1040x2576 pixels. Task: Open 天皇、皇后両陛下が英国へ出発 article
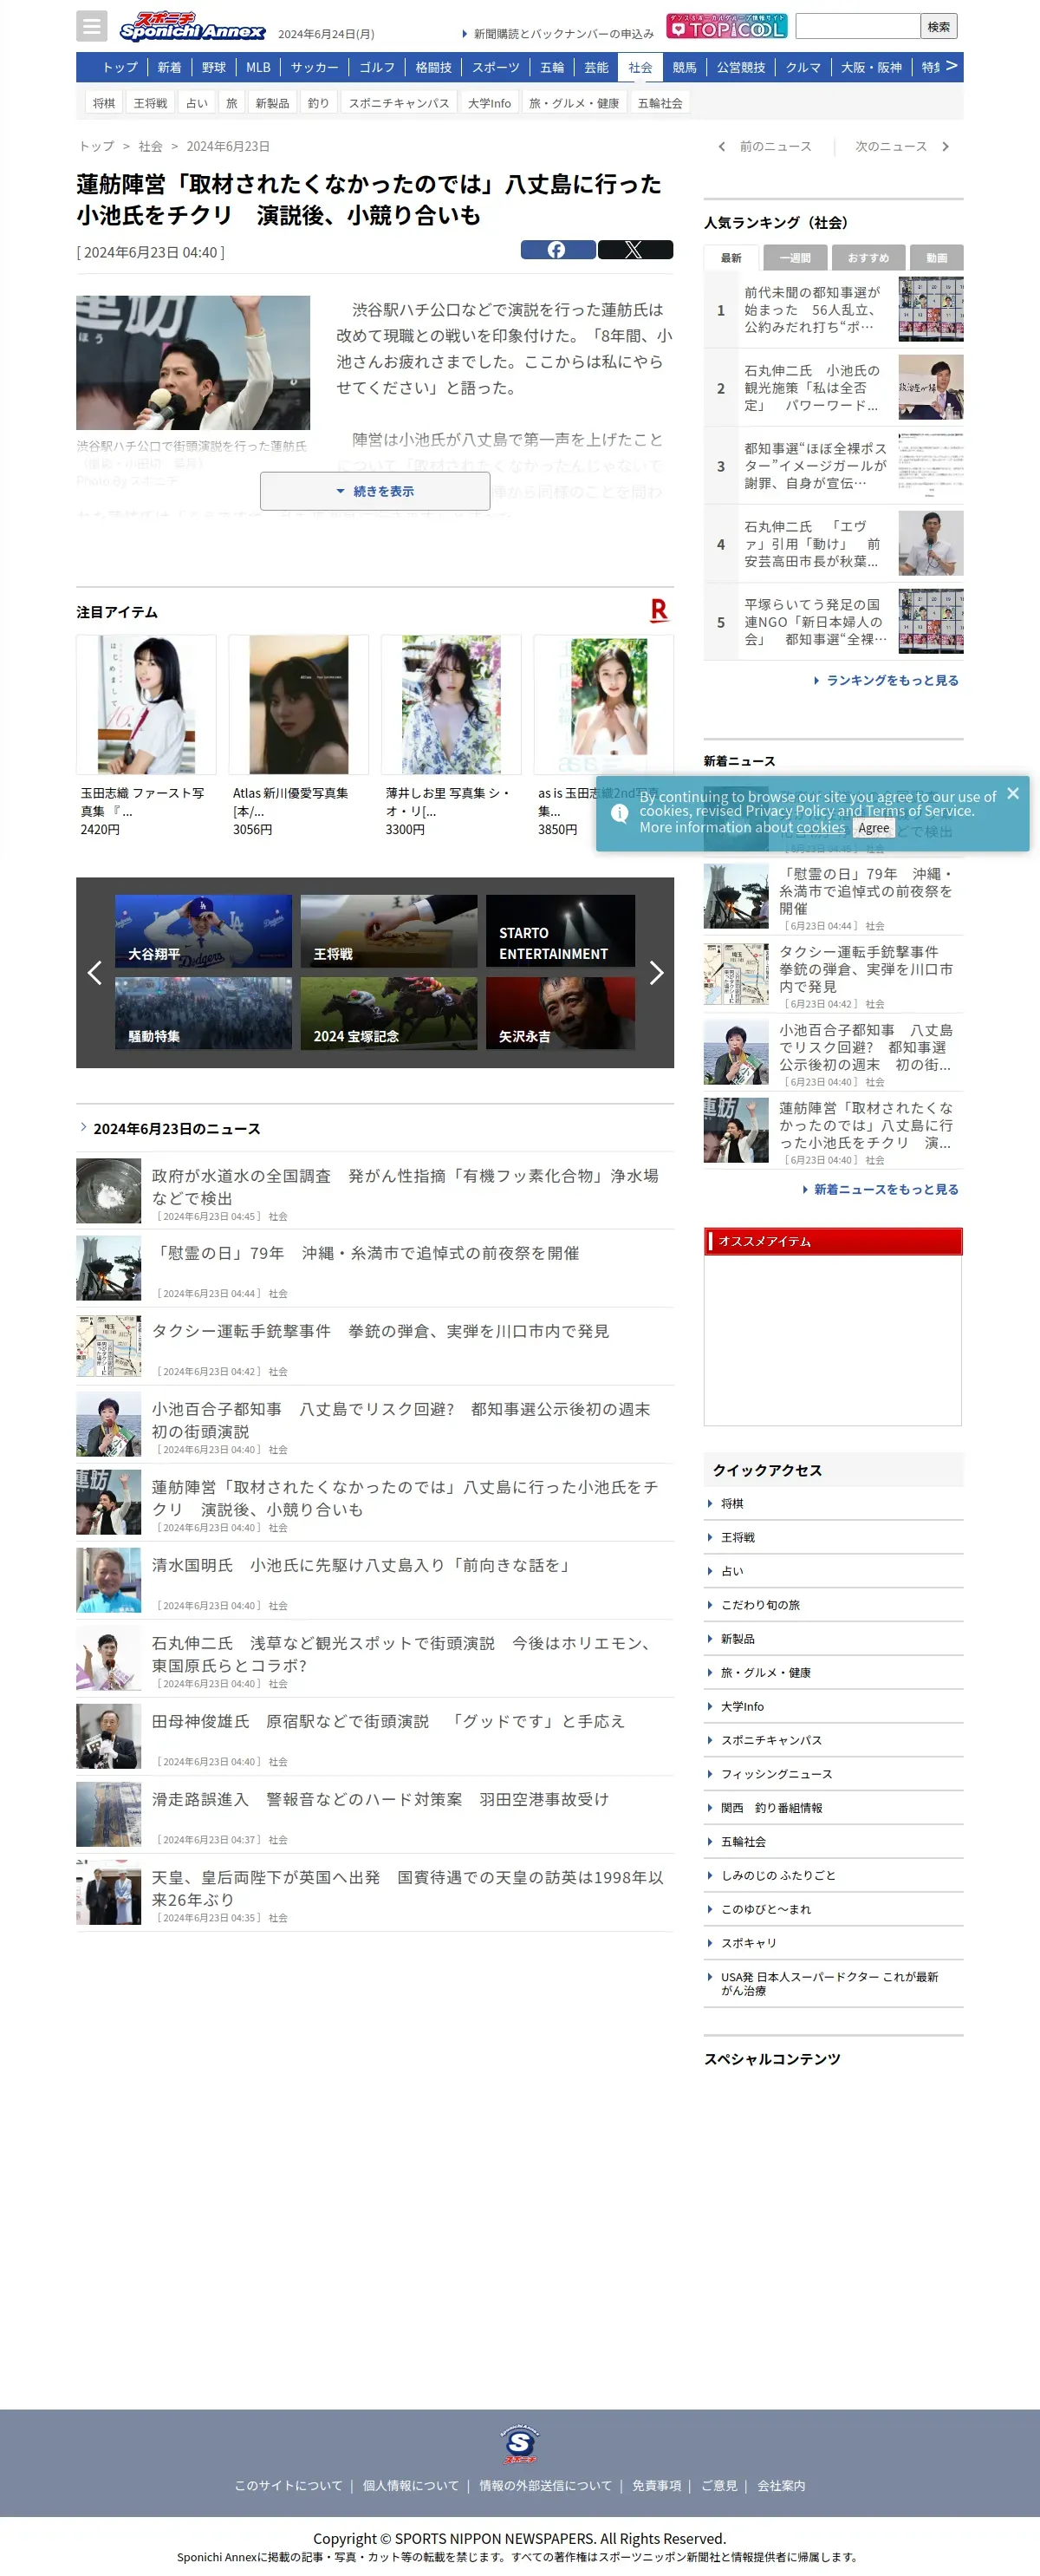(x=375, y=1893)
